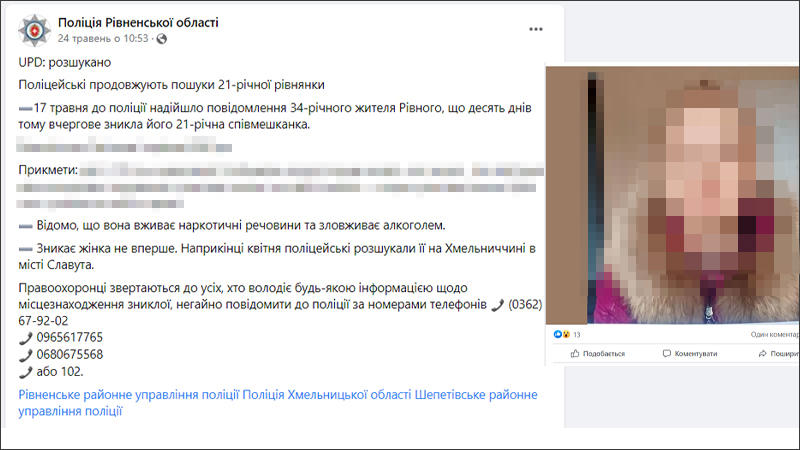View the Один коментар comments count
The height and width of the screenshot is (450, 800).
(774, 335)
